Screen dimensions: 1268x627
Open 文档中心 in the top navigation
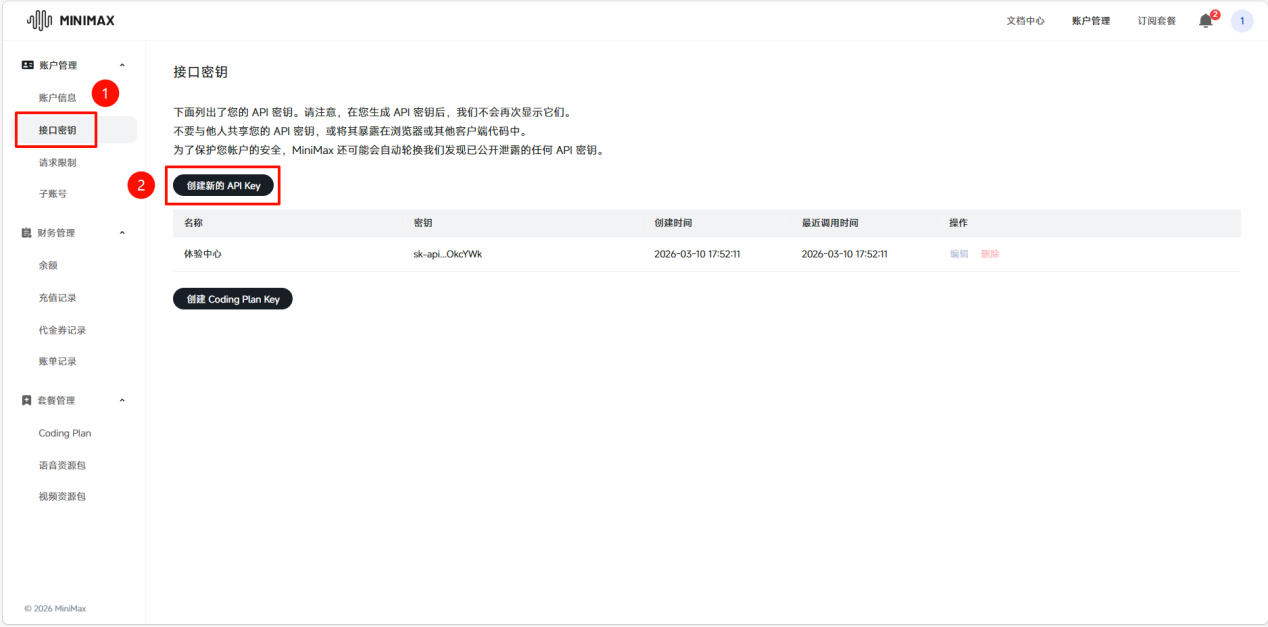coord(1025,20)
